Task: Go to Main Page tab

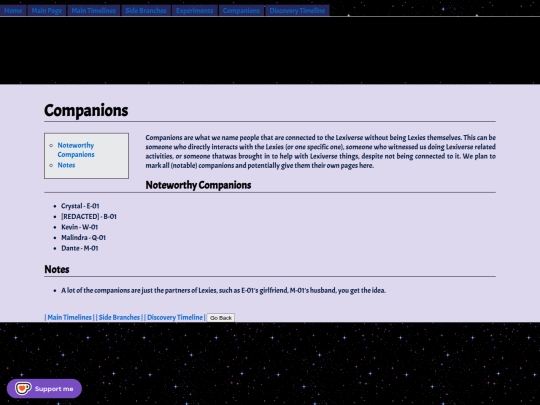Action: pos(46,10)
